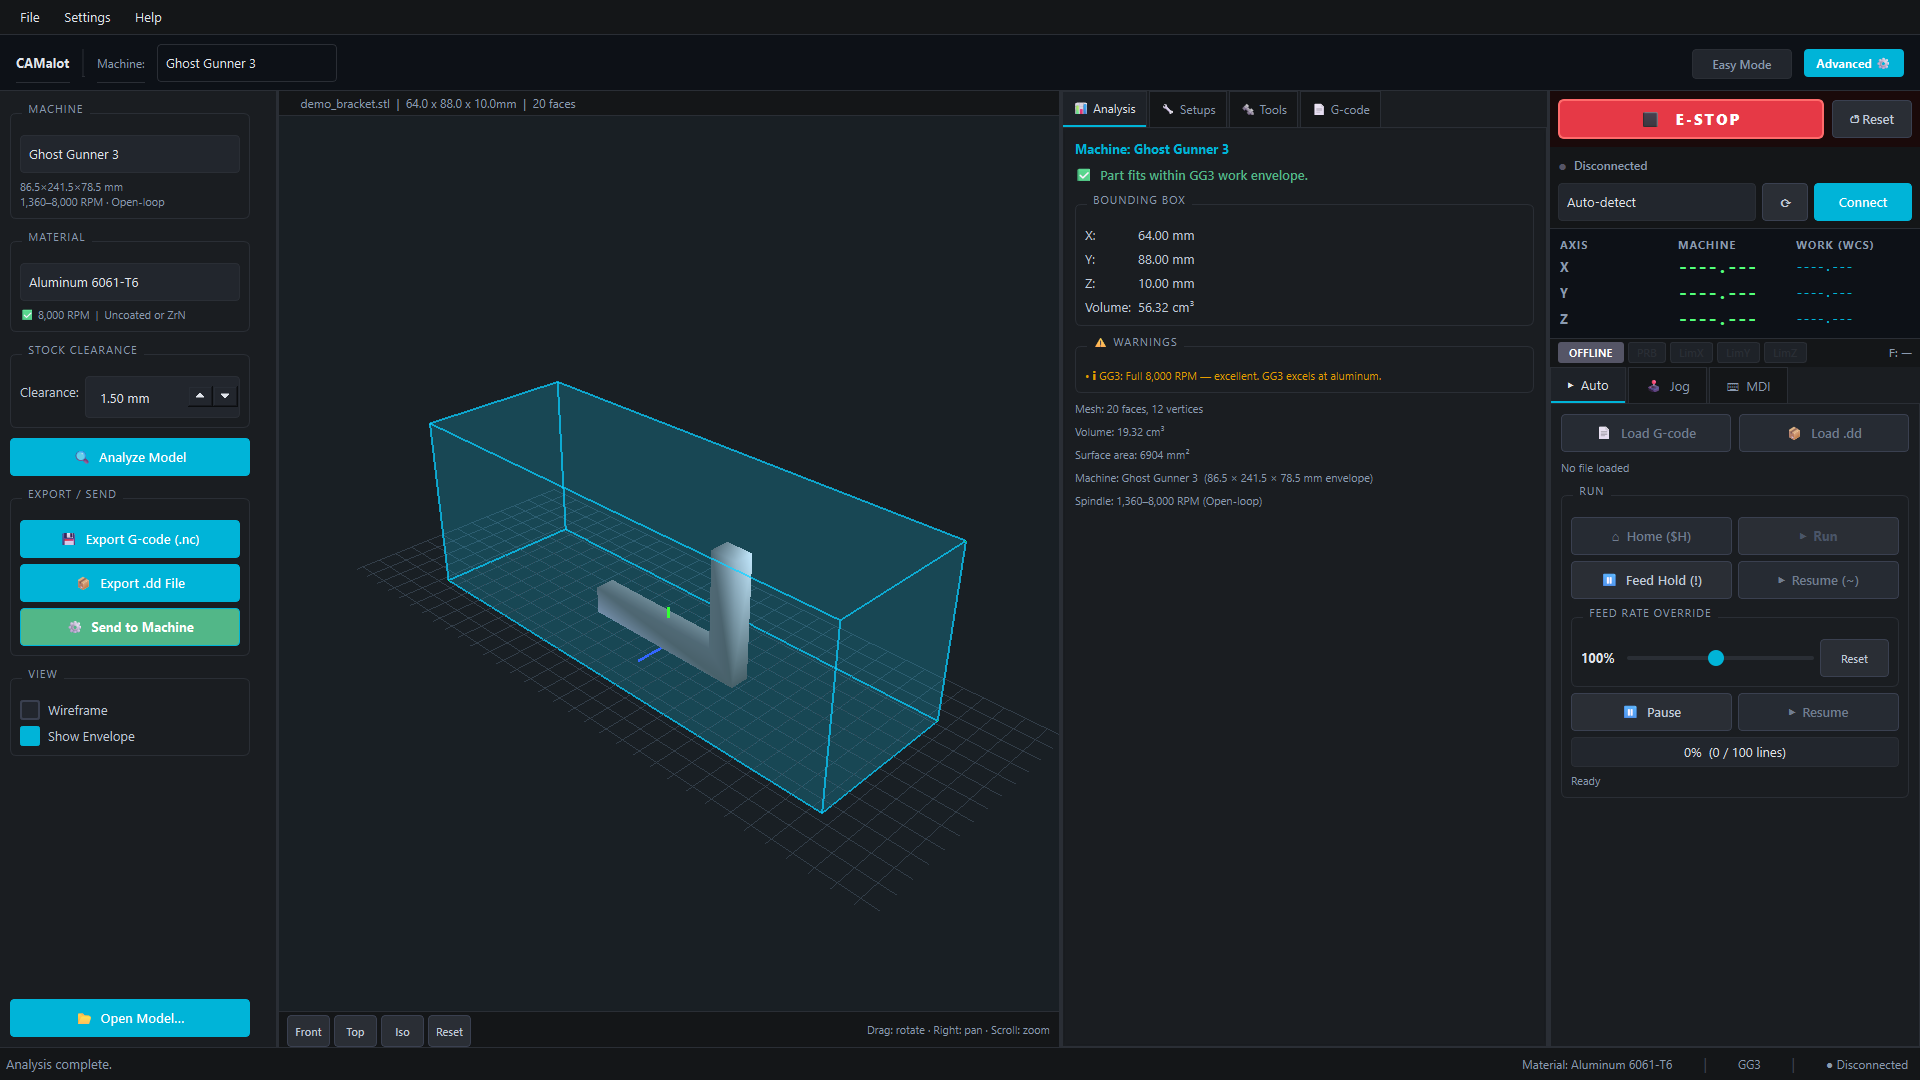Click the warning triangle icon
The height and width of the screenshot is (1080, 1920).
1100,342
